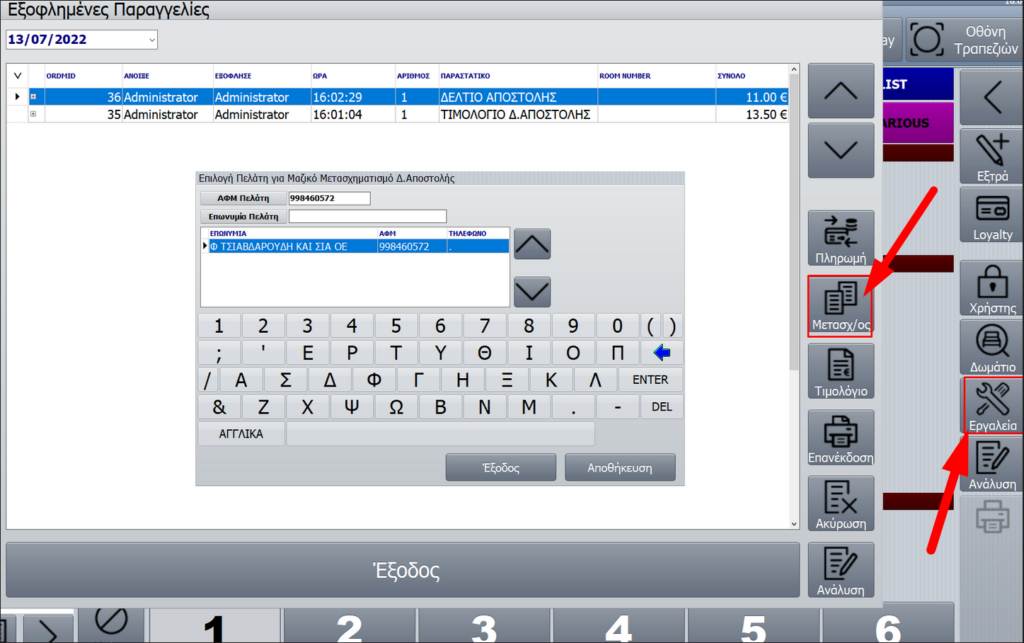Viewport: 1024px width, 643px height.
Task: Click the Χρήστης user lock icon
Action: 992,287
